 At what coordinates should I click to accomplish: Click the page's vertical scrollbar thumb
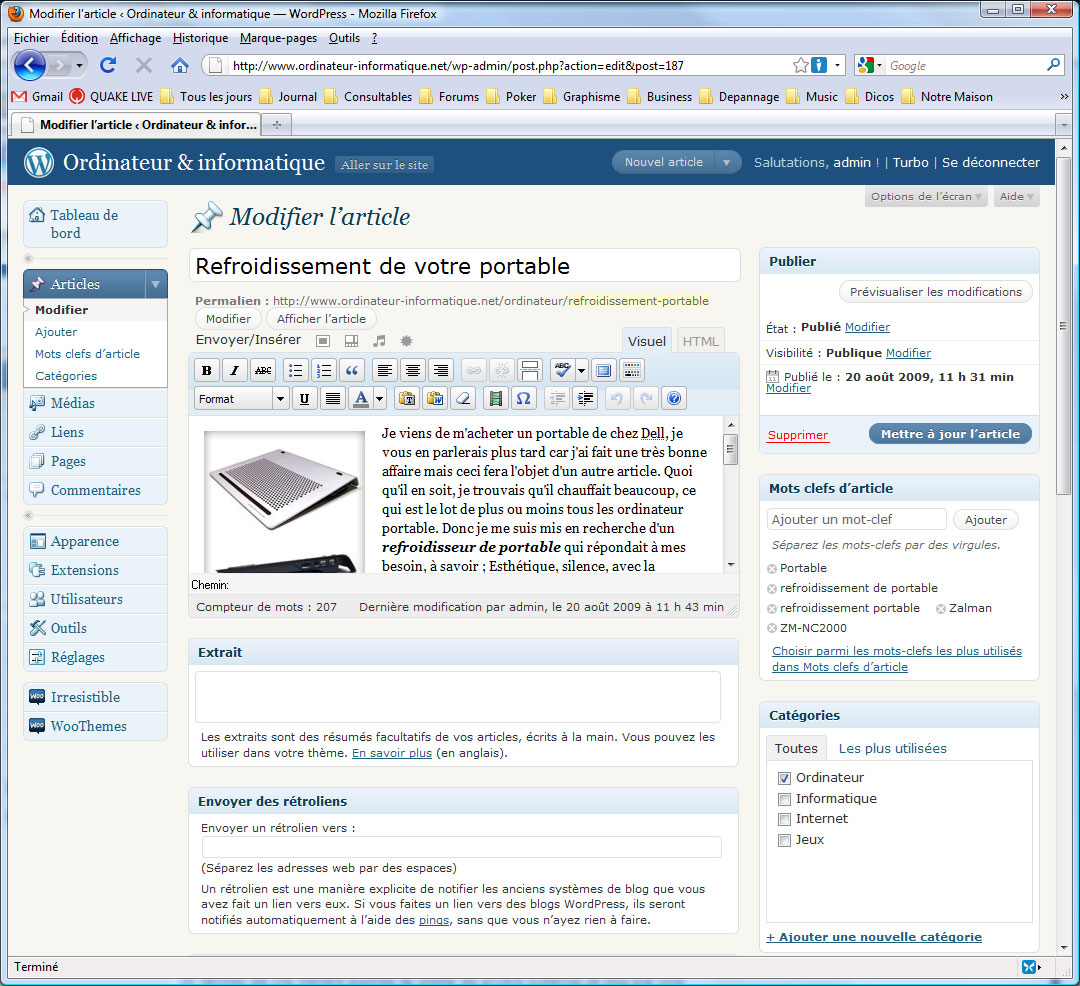pyautogui.click(x=1063, y=326)
